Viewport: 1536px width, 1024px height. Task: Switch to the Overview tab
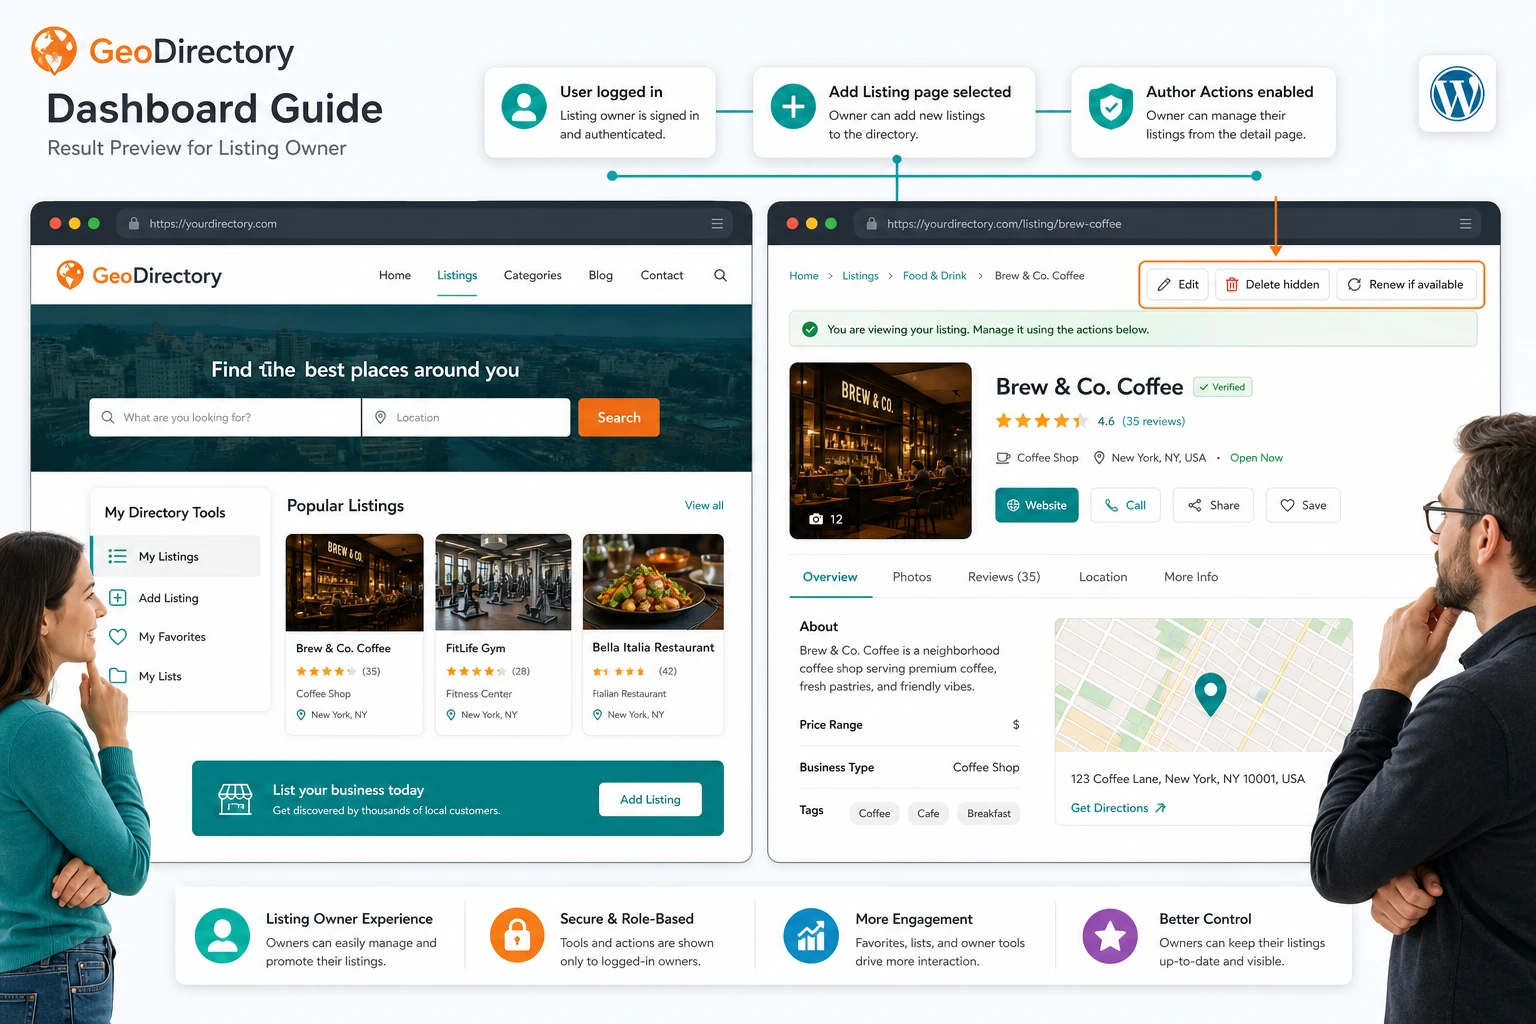tap(830, 577)
